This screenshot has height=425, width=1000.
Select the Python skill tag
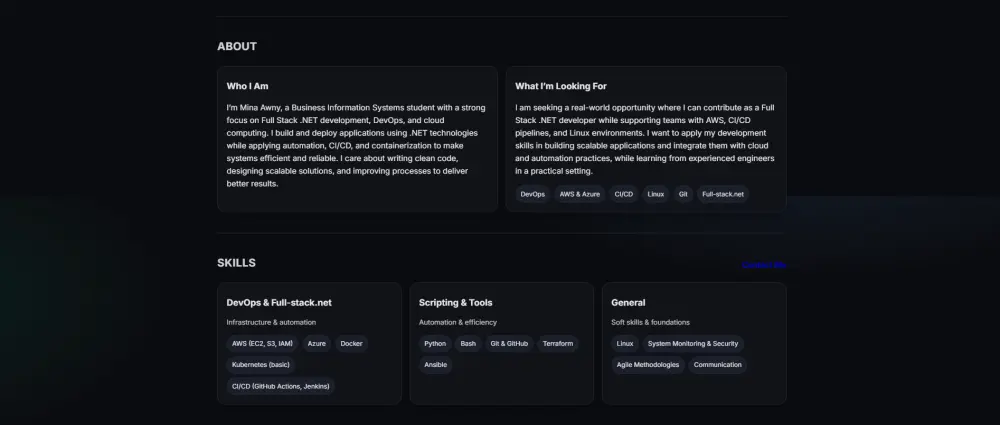pos(435,343)
